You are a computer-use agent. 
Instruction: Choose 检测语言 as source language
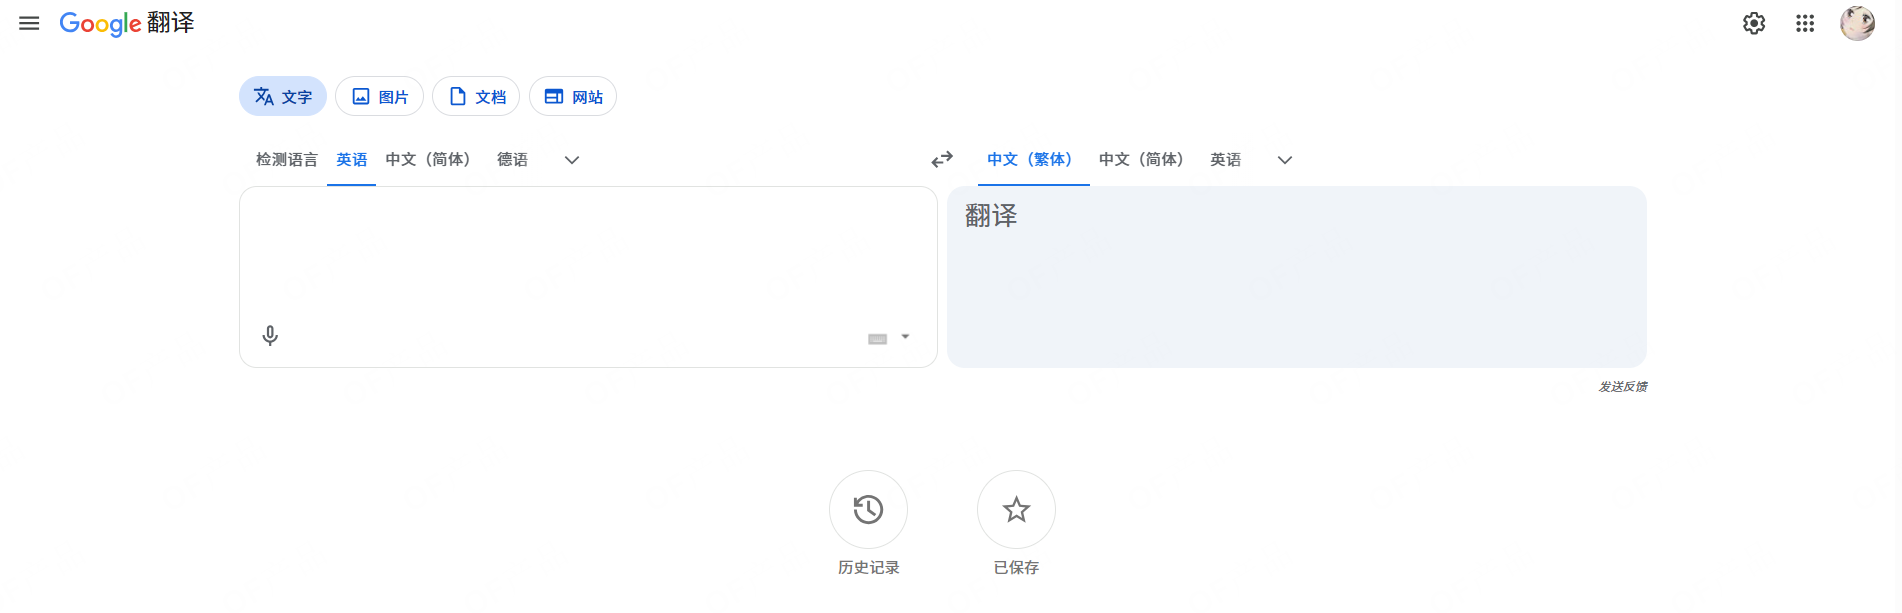[x=286, y=160]
